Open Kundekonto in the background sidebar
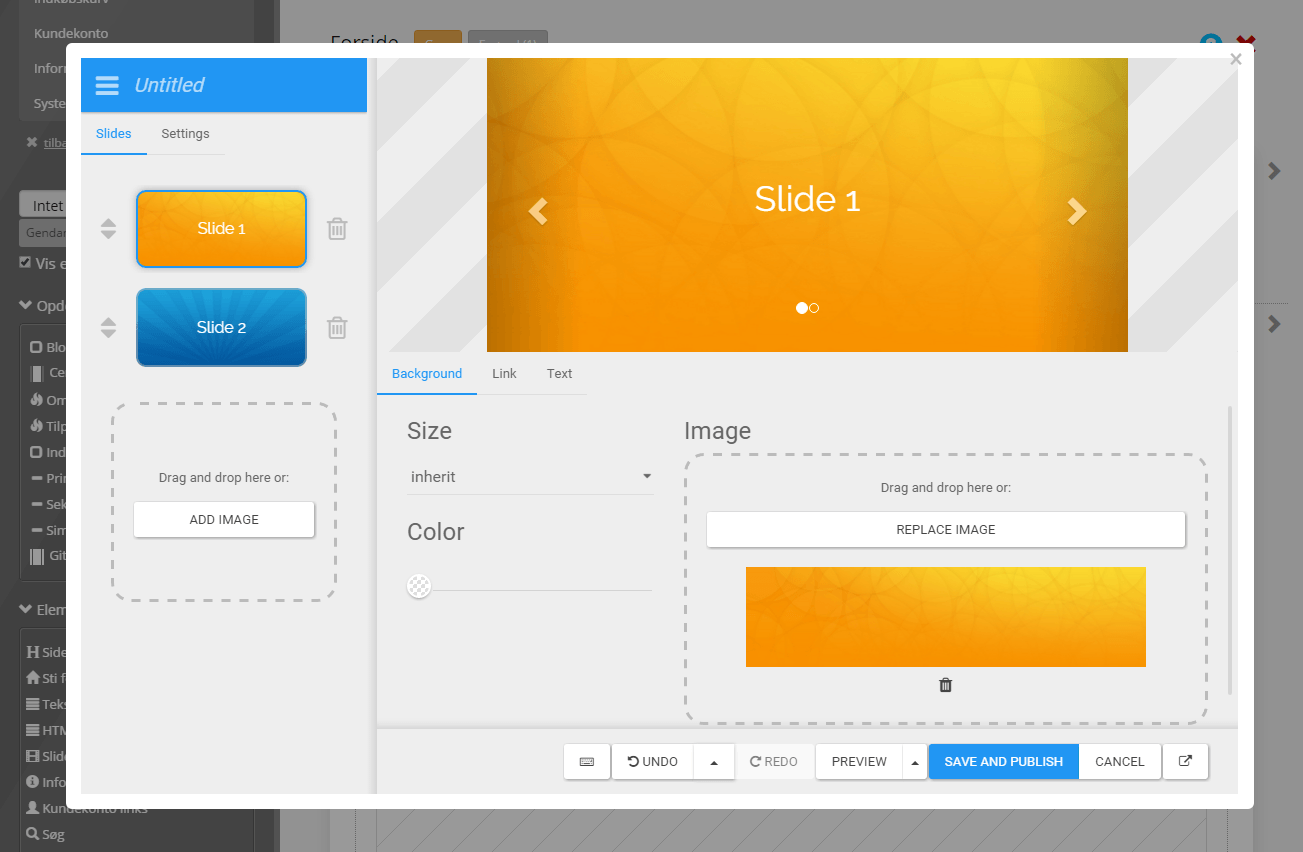1303x852 pixels. click(x=71, y=33)
